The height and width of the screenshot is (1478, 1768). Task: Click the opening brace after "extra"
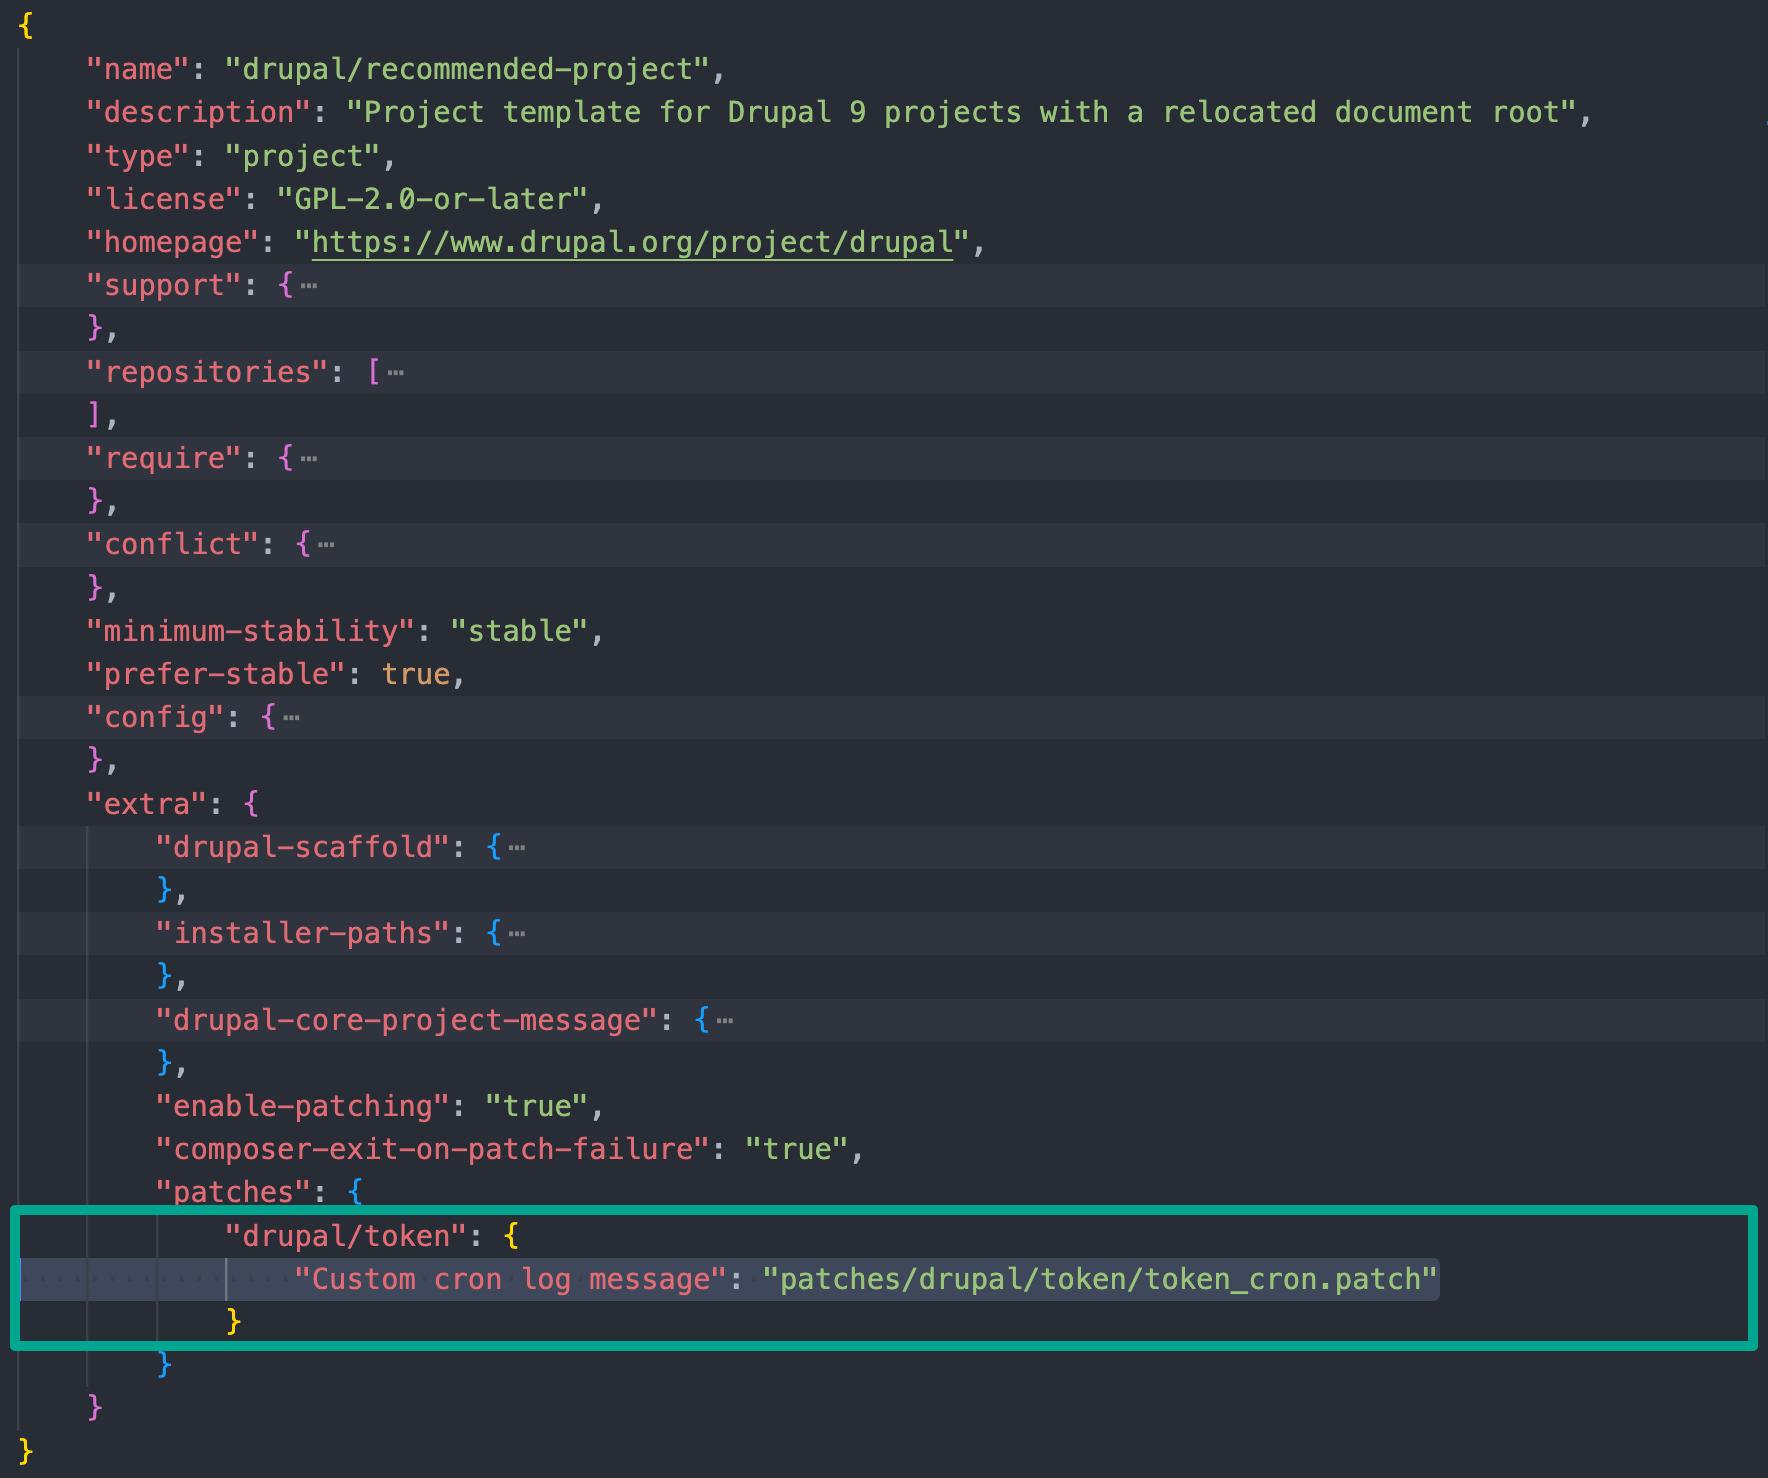251,805
